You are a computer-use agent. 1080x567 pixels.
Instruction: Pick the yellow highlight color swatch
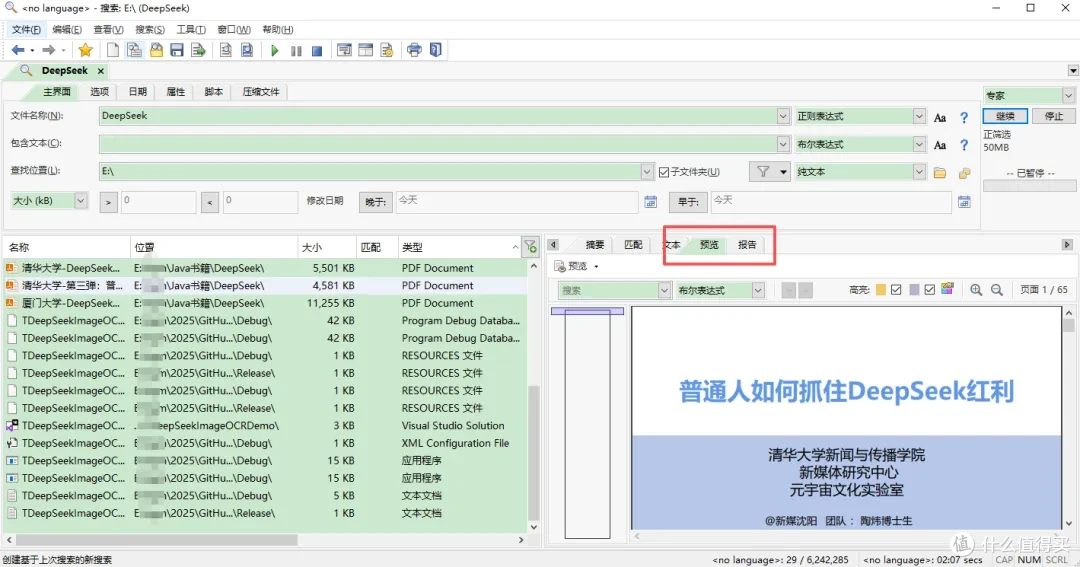881,289
